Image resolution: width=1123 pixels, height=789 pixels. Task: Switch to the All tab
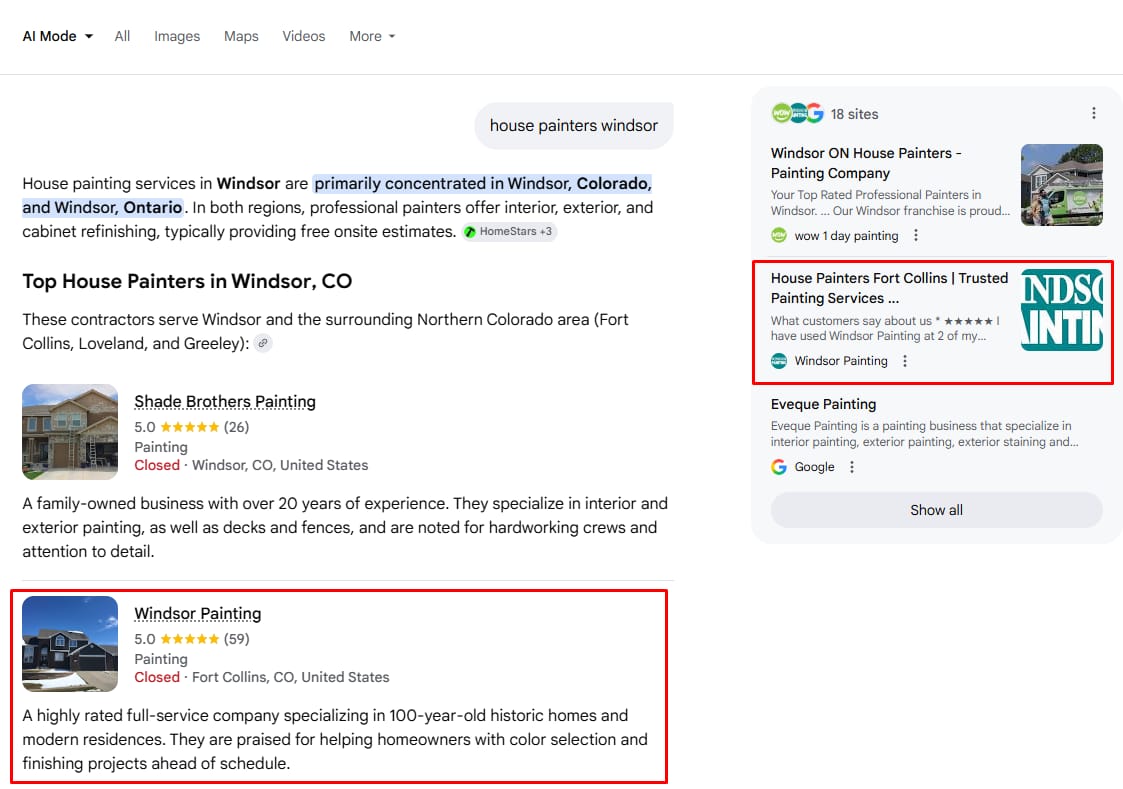[122, 37]
